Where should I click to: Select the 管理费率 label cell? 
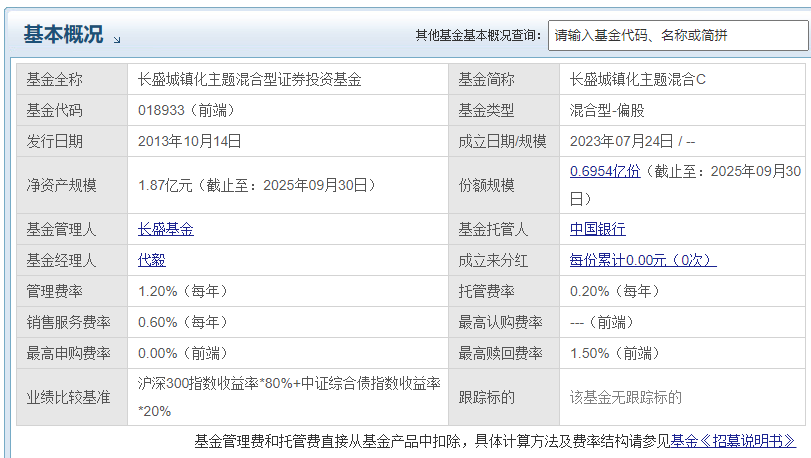(x=72, y=291)
